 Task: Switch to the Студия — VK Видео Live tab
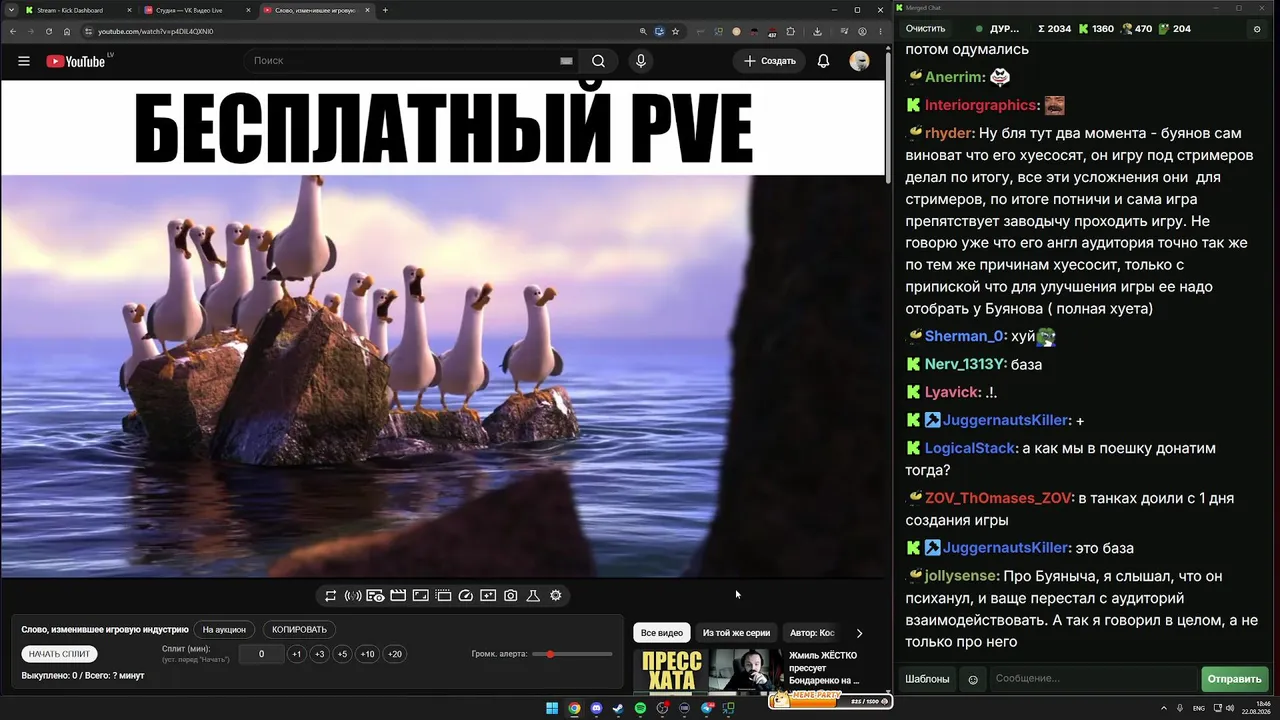196,10
